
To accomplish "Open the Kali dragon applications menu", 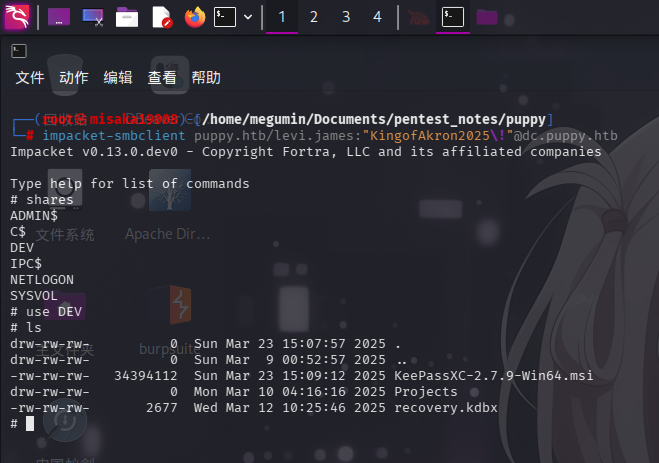I will pos(17,17).
